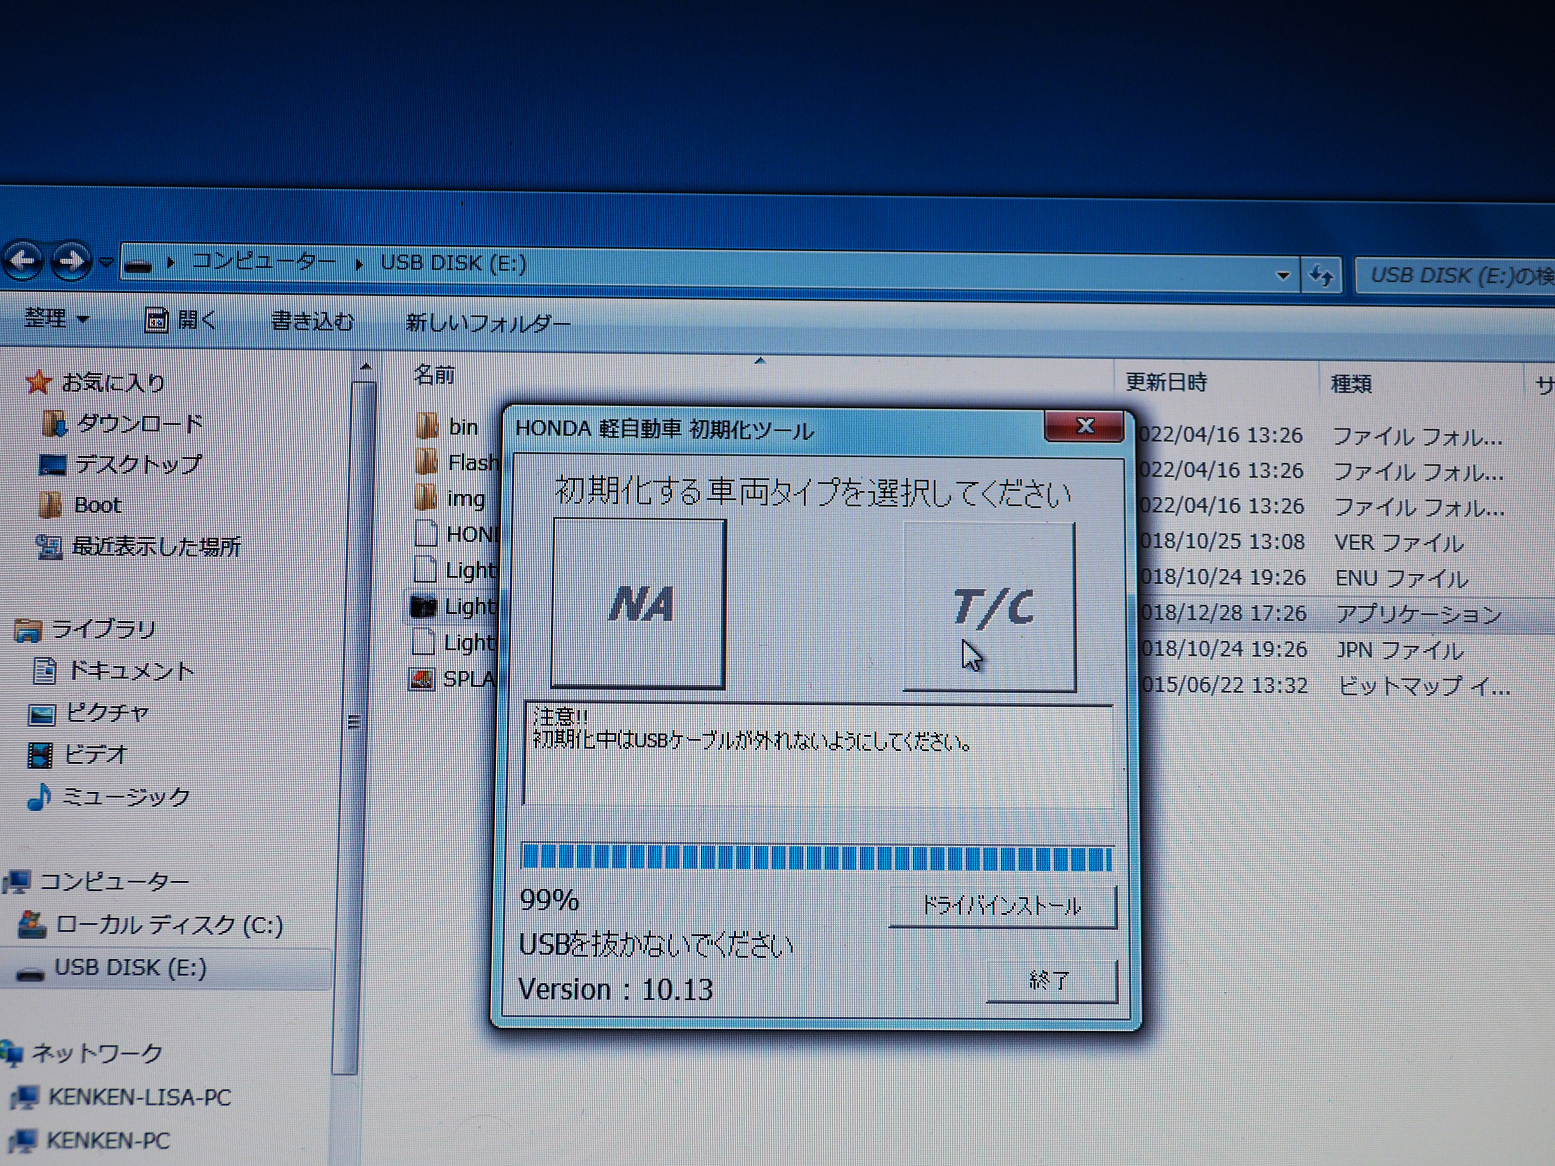Click the drive icon in address bar
The width and height of the screenshot is (1555, 1166).
point(138,265)
